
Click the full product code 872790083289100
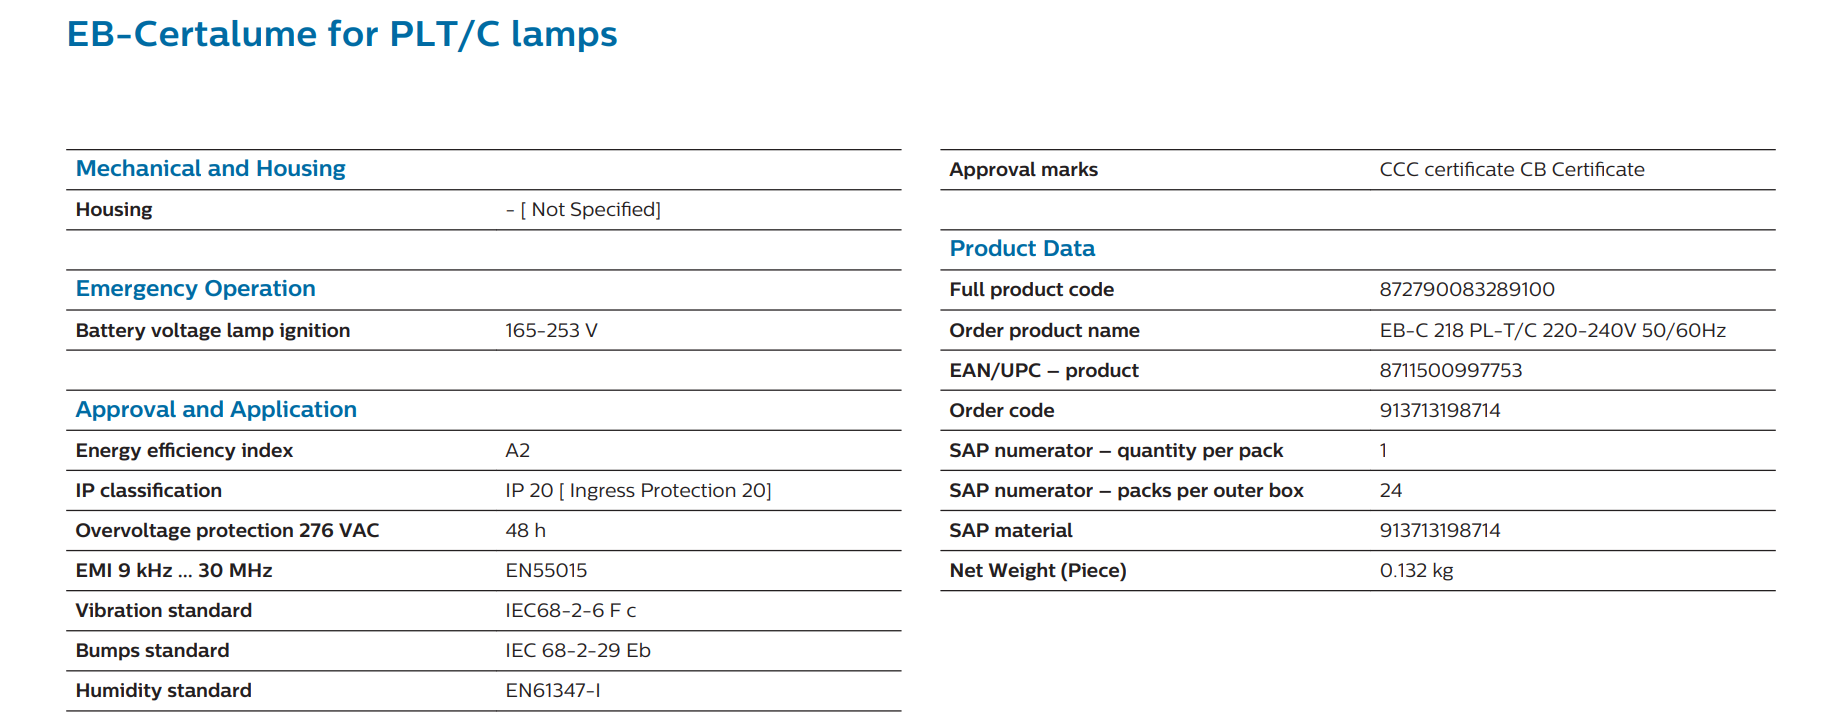(x=1467, y=290)
